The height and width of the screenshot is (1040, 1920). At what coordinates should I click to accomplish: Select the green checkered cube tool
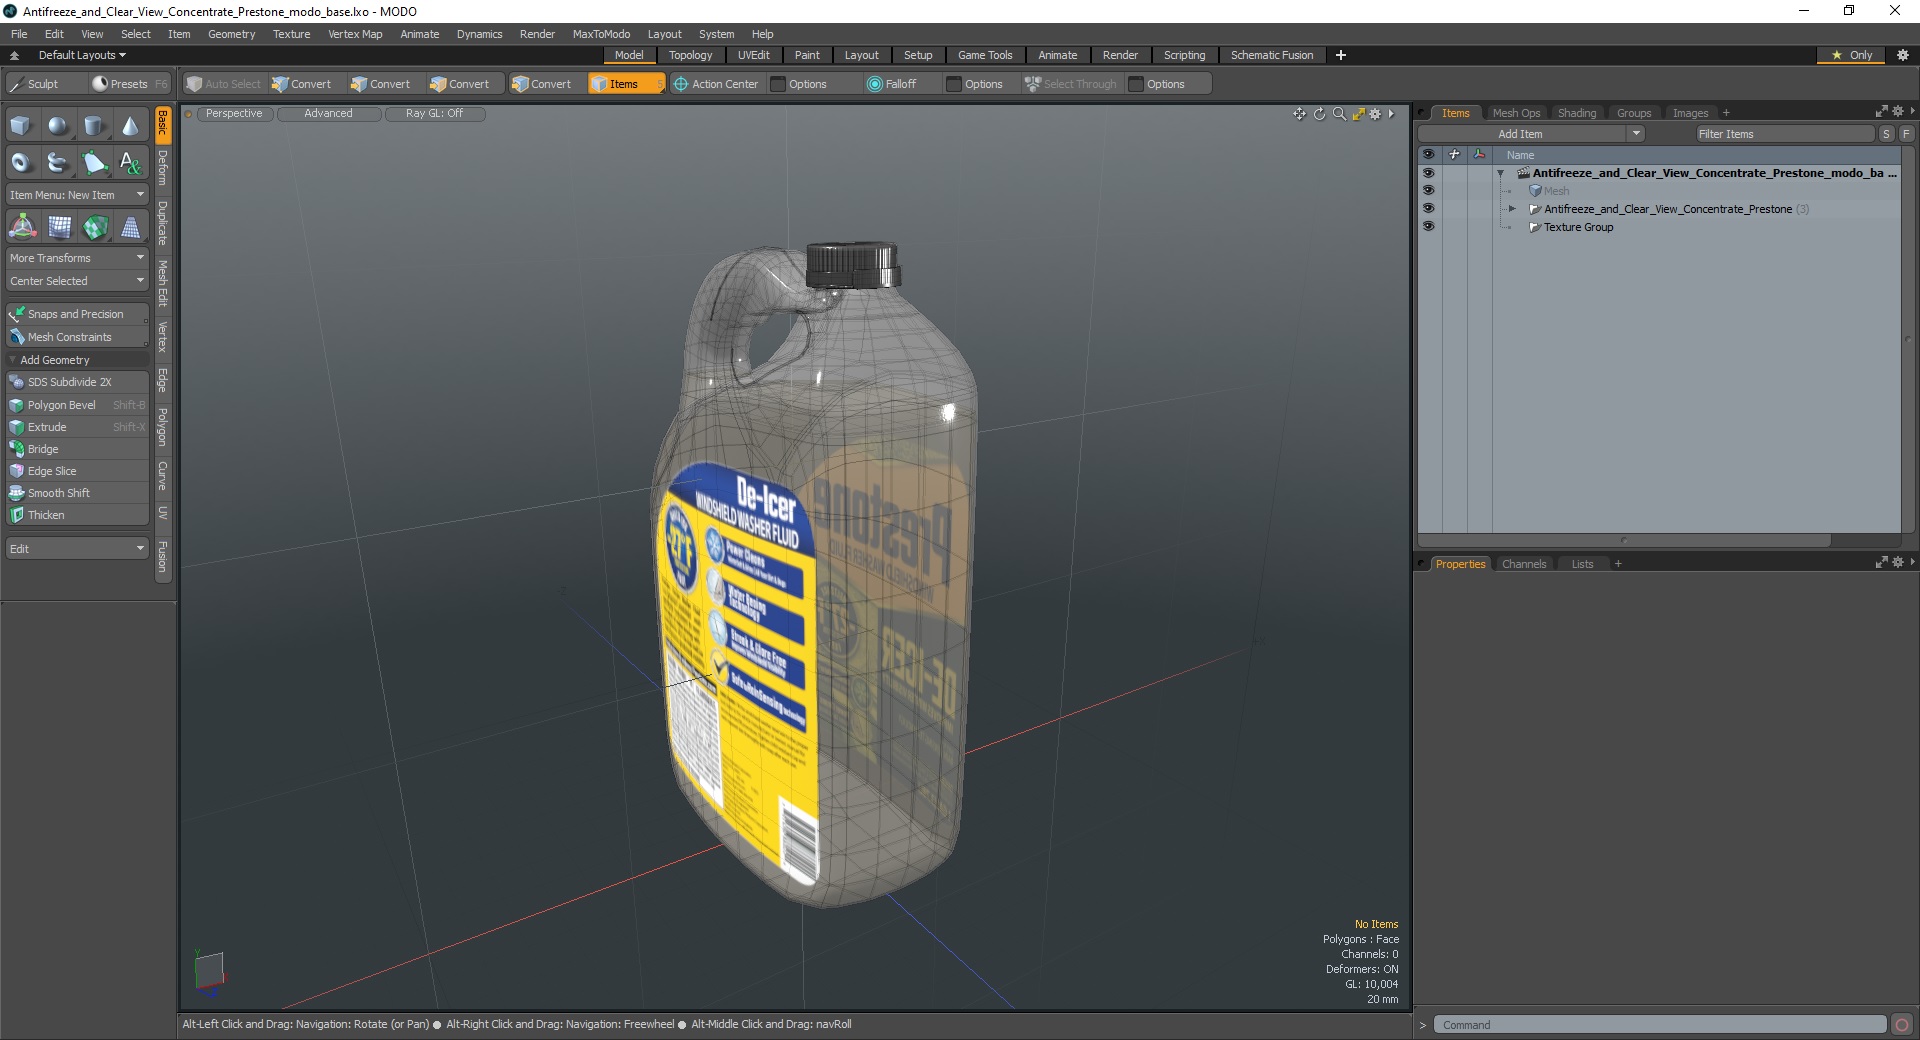pos(95,228)
